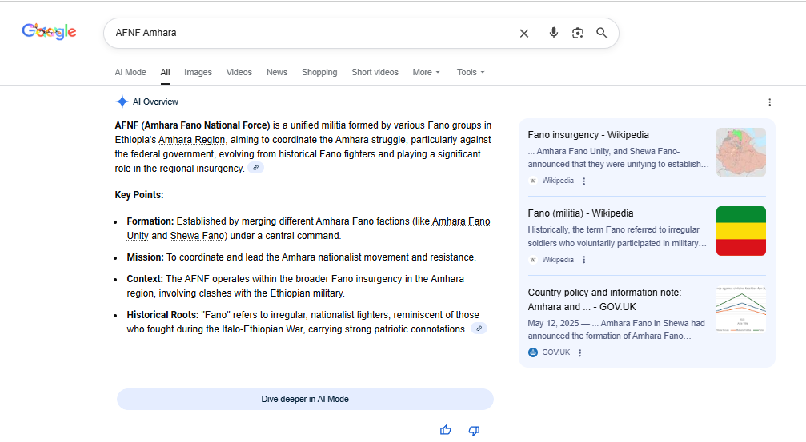Screen dimensions: 806x442
Task: Click the bold AFNF (Amhara Fano National Force) text
Action: [192, 125]
